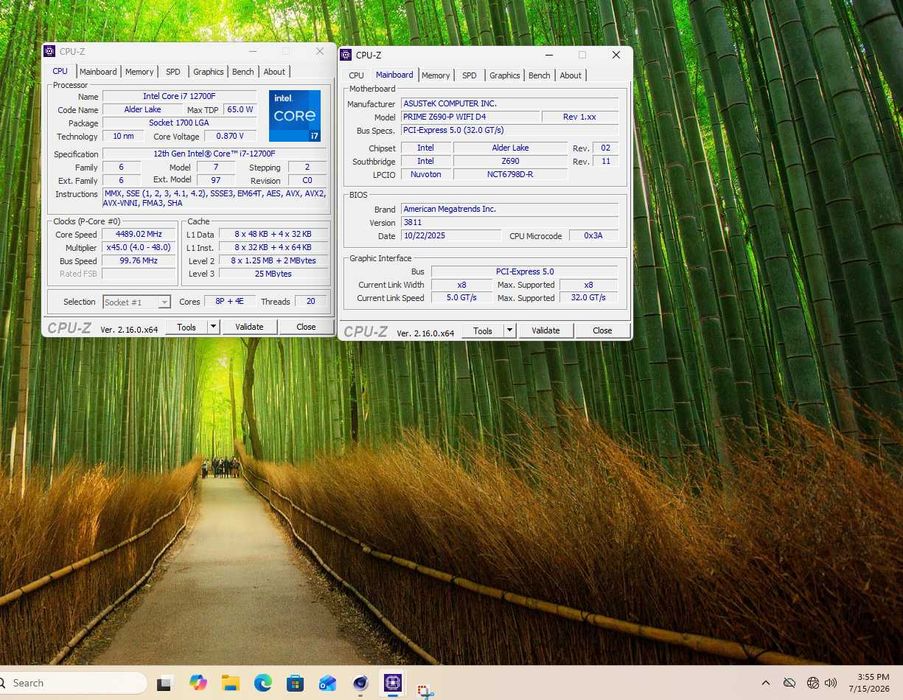Expand Tools dropdown arrow in right window
Image resolution: width=903 pixels, height=700 pixels.
[510, 330]
